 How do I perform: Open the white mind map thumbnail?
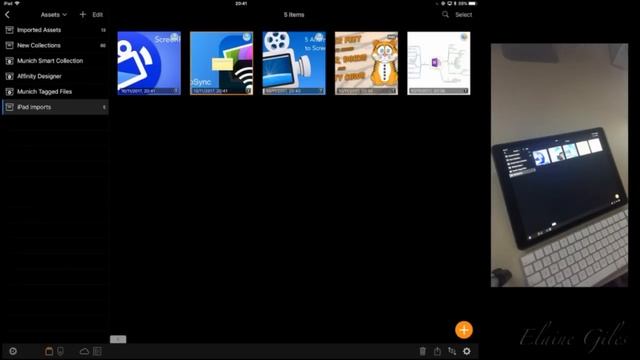point(439,63)
